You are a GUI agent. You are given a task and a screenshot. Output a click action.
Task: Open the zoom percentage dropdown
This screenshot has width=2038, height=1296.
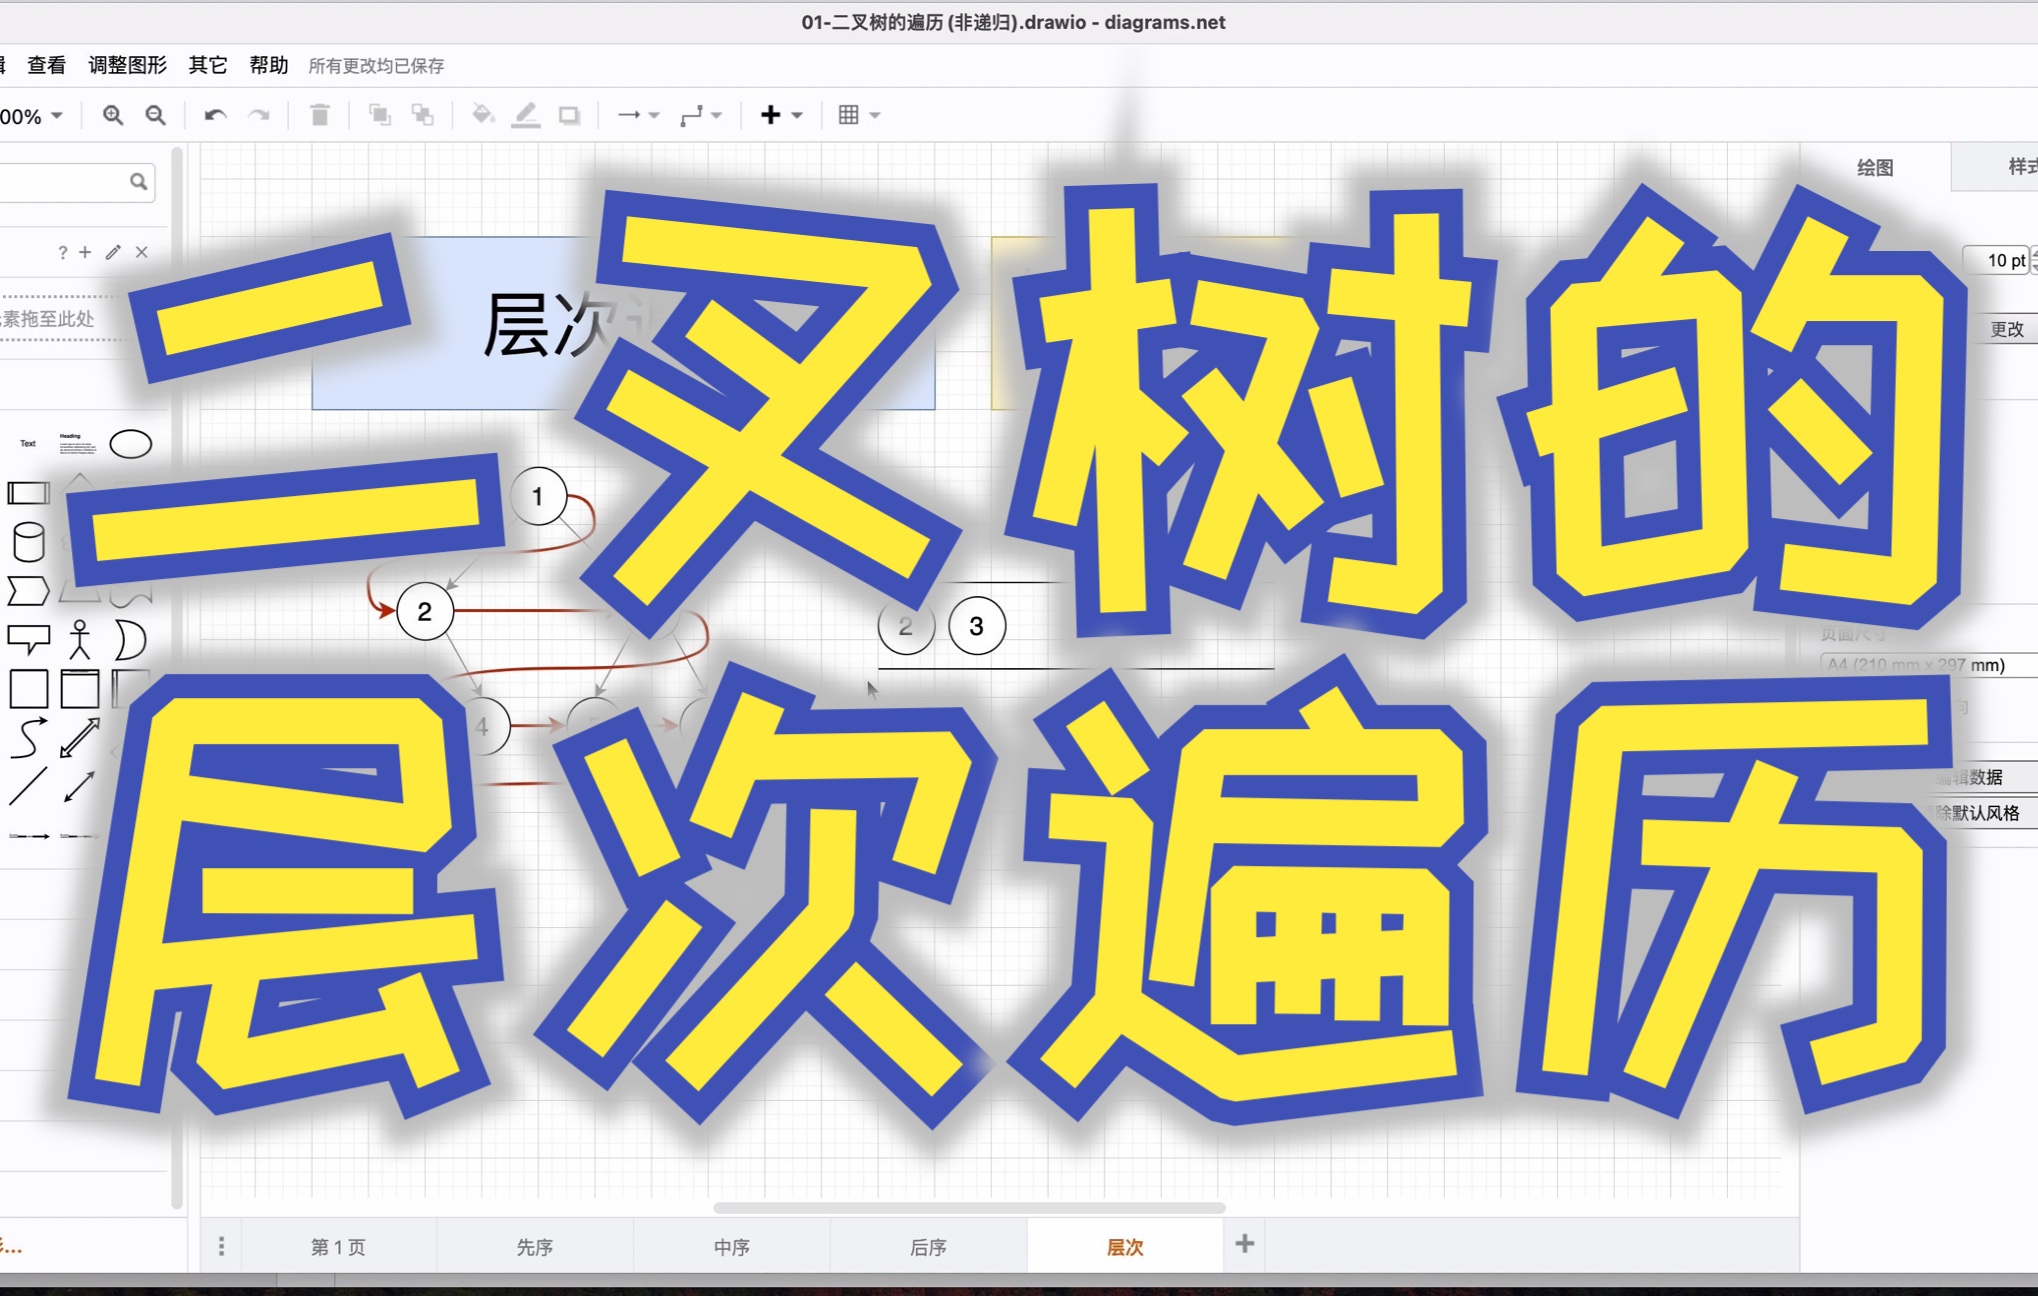click(32, 116)
